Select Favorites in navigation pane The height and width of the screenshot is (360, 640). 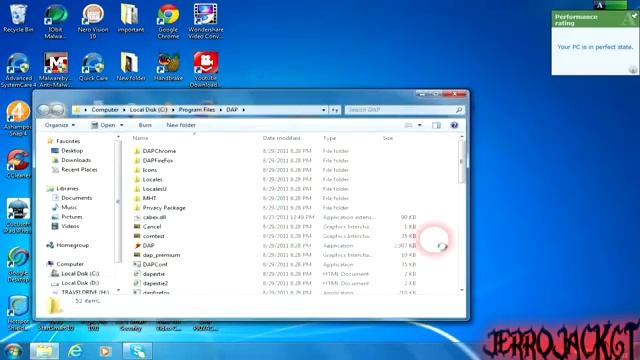tap(64, 141)
